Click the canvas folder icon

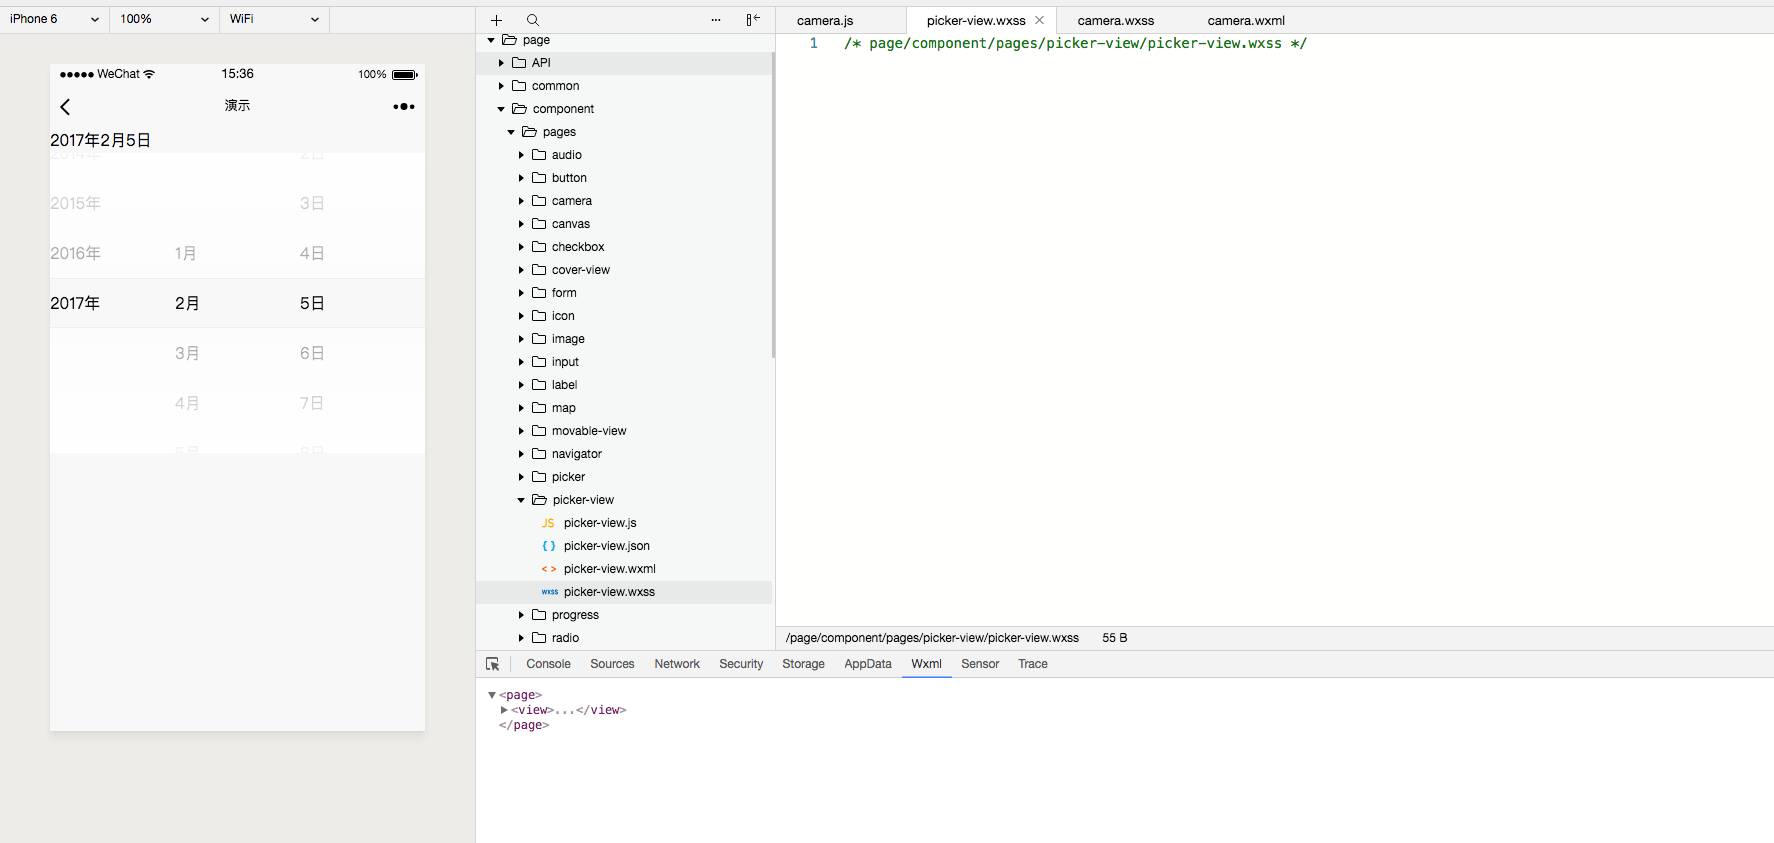tap(539, 224)
